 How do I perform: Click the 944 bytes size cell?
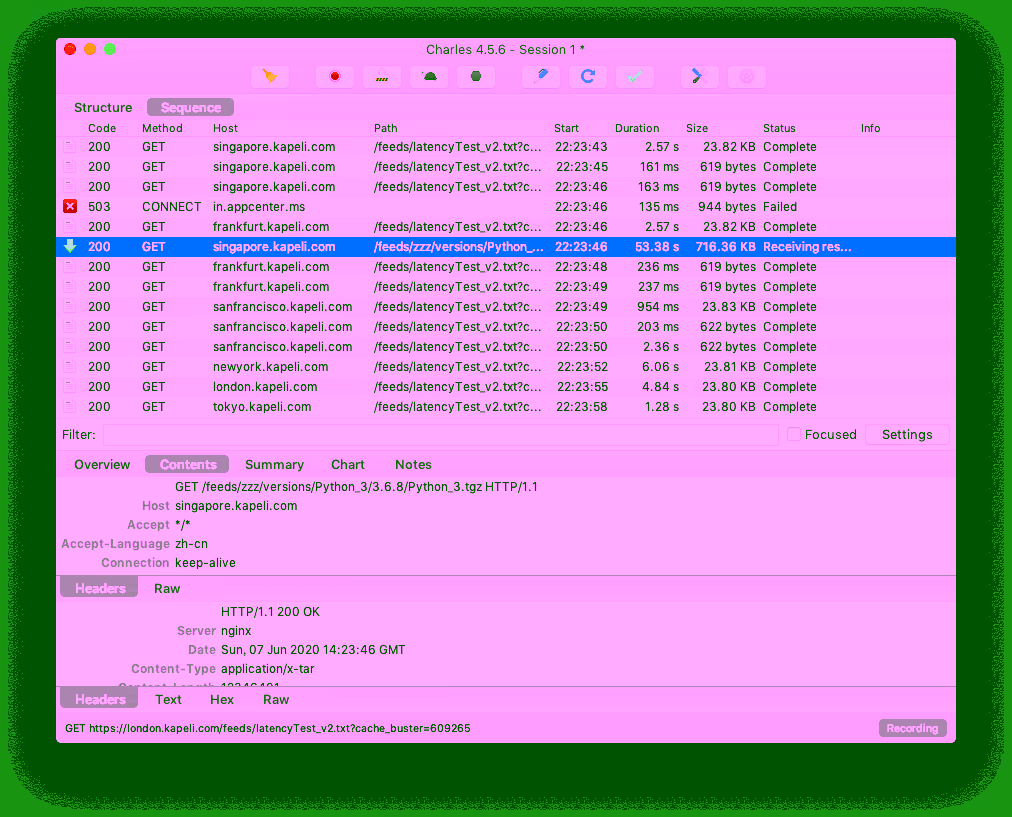tap(727, 207)
